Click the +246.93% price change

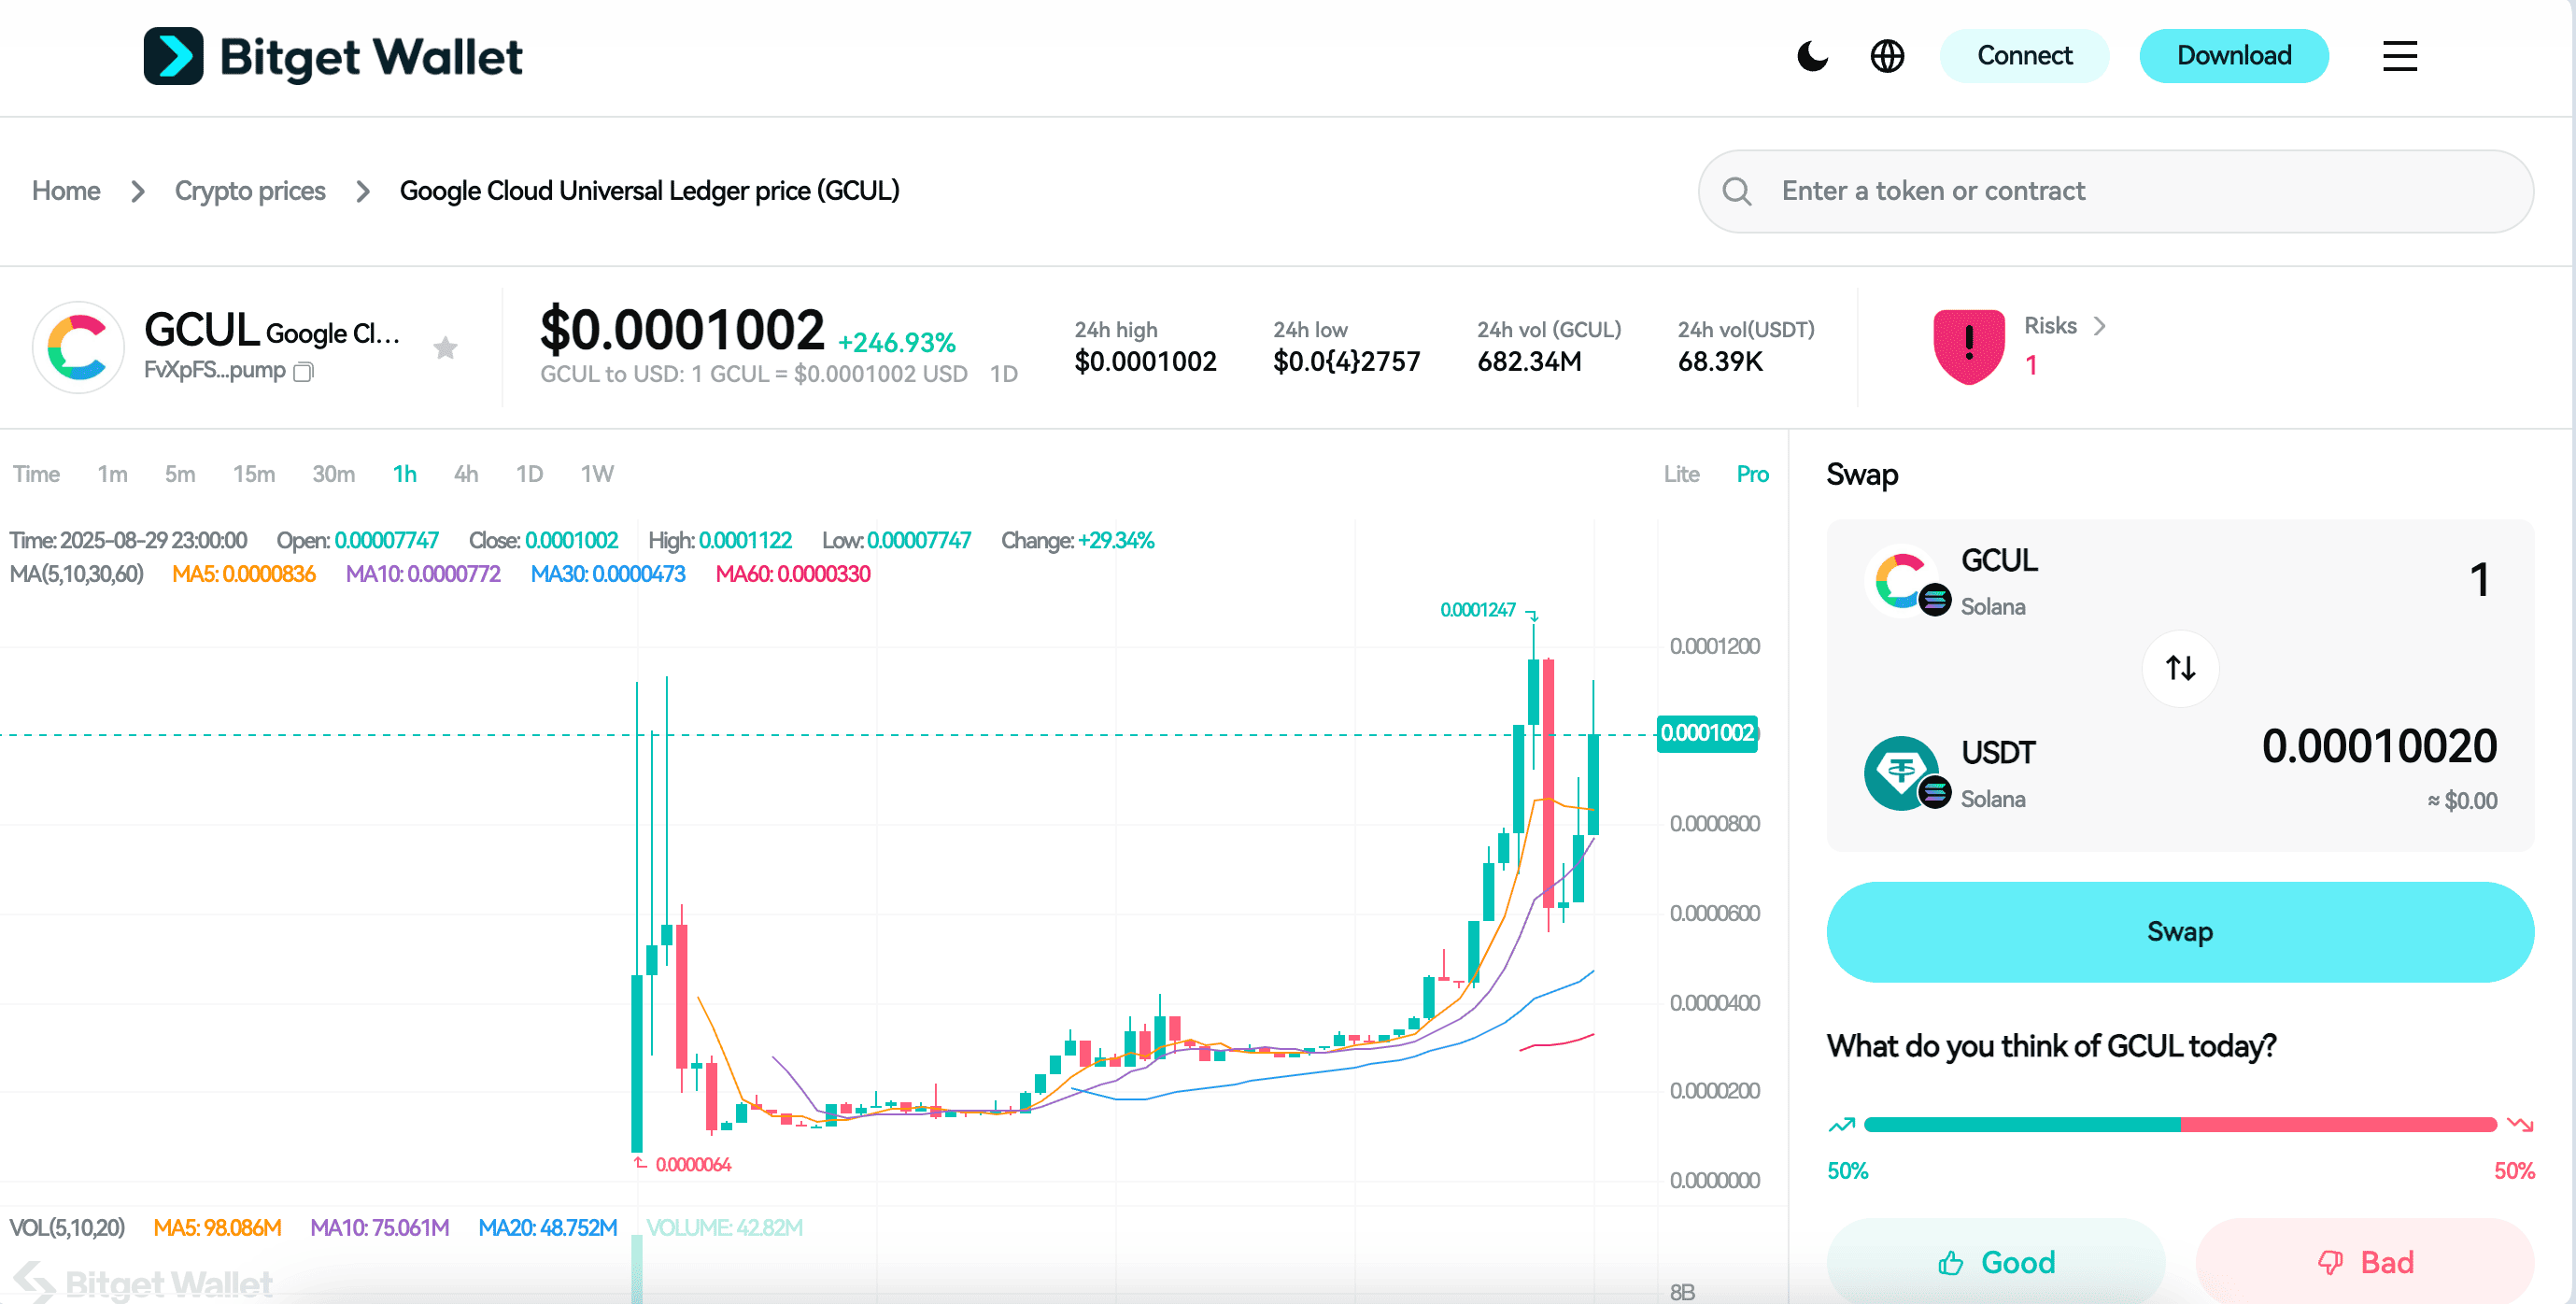click(896, 343)
